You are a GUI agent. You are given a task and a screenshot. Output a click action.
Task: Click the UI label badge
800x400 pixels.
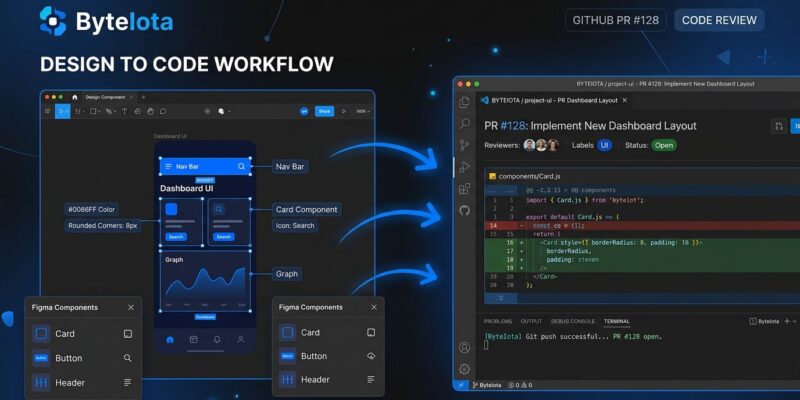tap(605, 145)
